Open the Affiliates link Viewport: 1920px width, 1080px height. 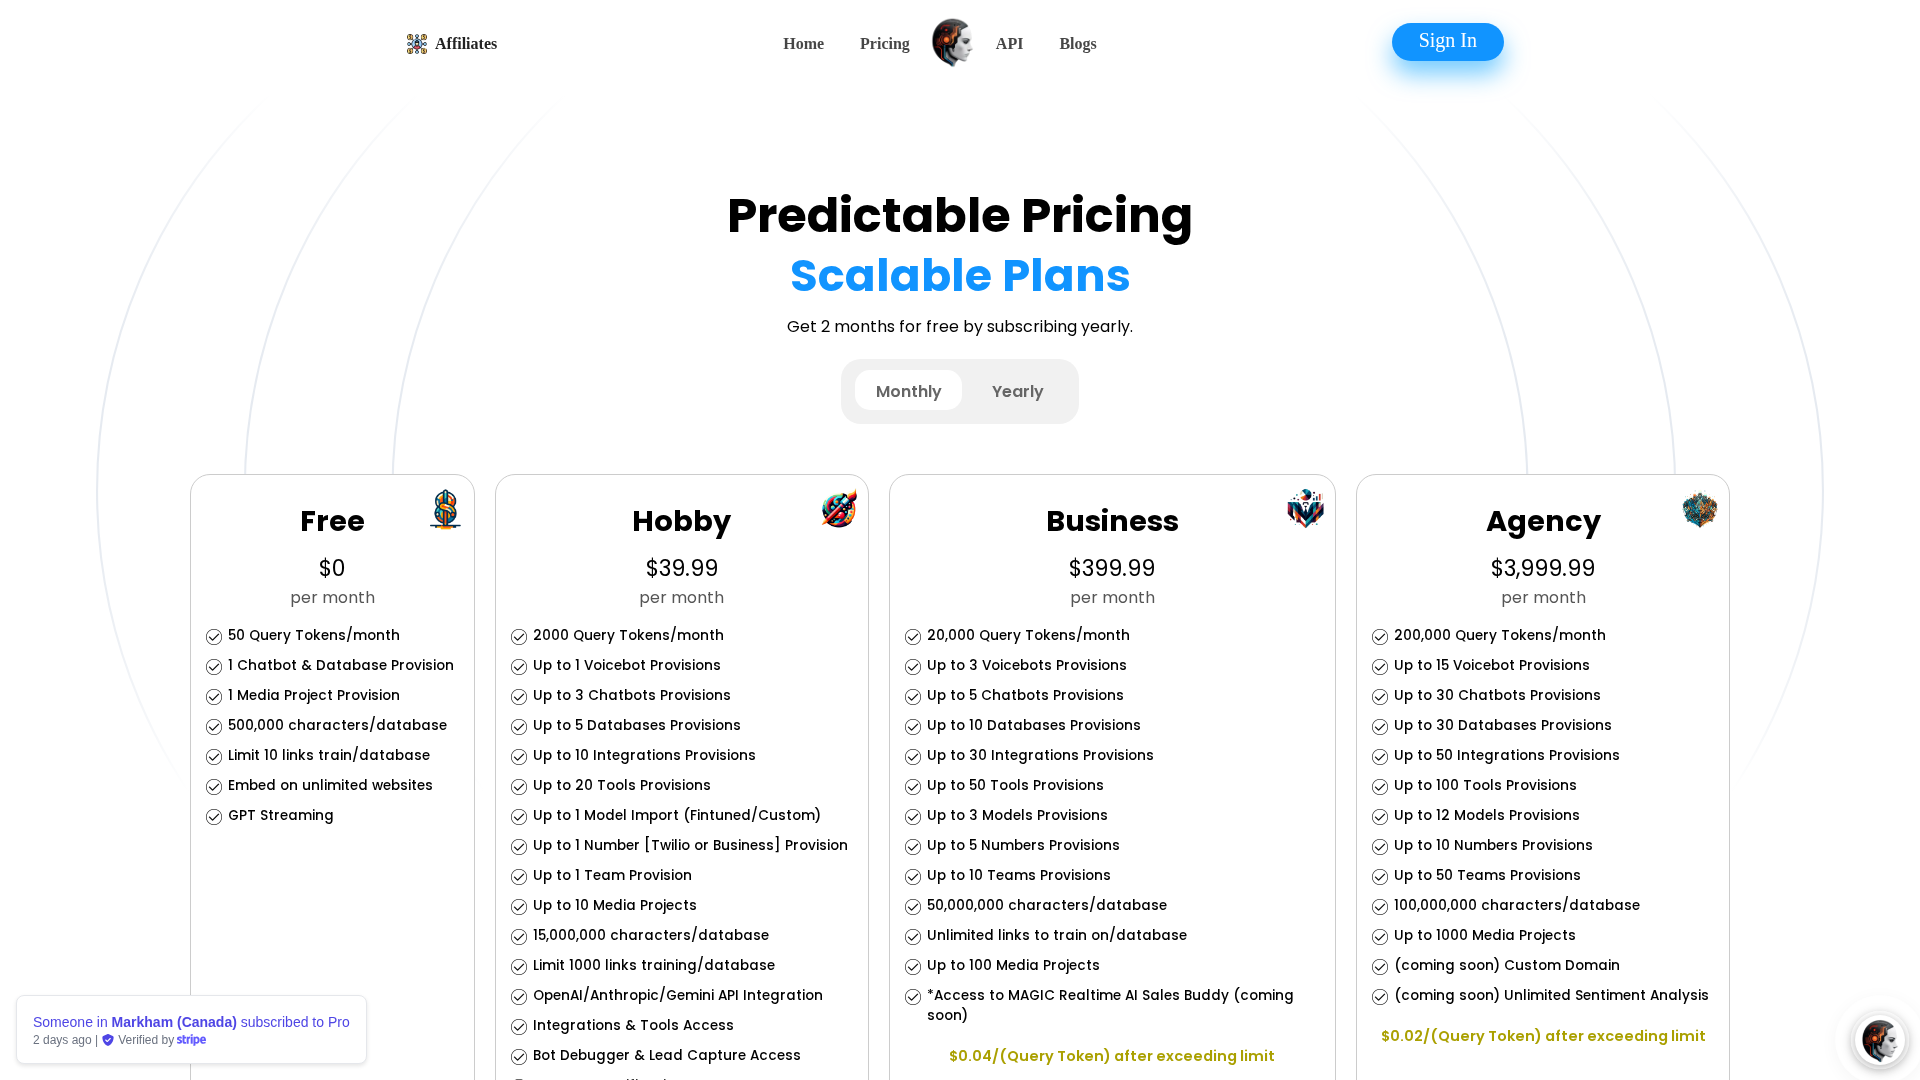(x=466, y=44)
